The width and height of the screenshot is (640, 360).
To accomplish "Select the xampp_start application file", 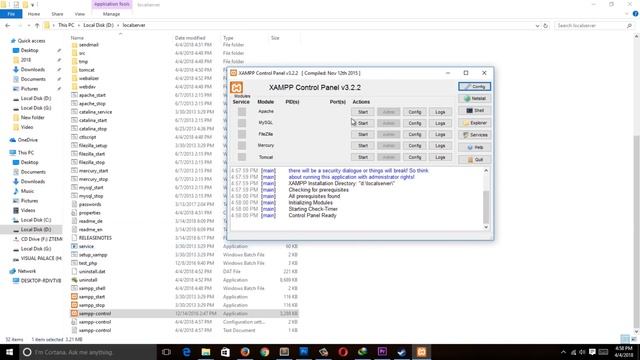I will 92,297.
